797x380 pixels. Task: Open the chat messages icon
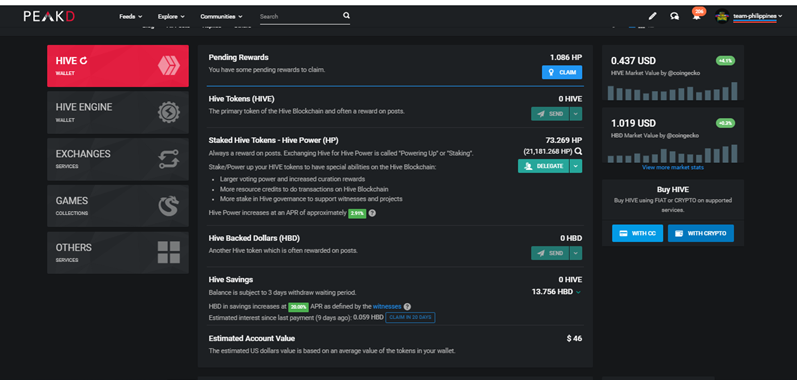pyautogui.click(x=675, y=16)
